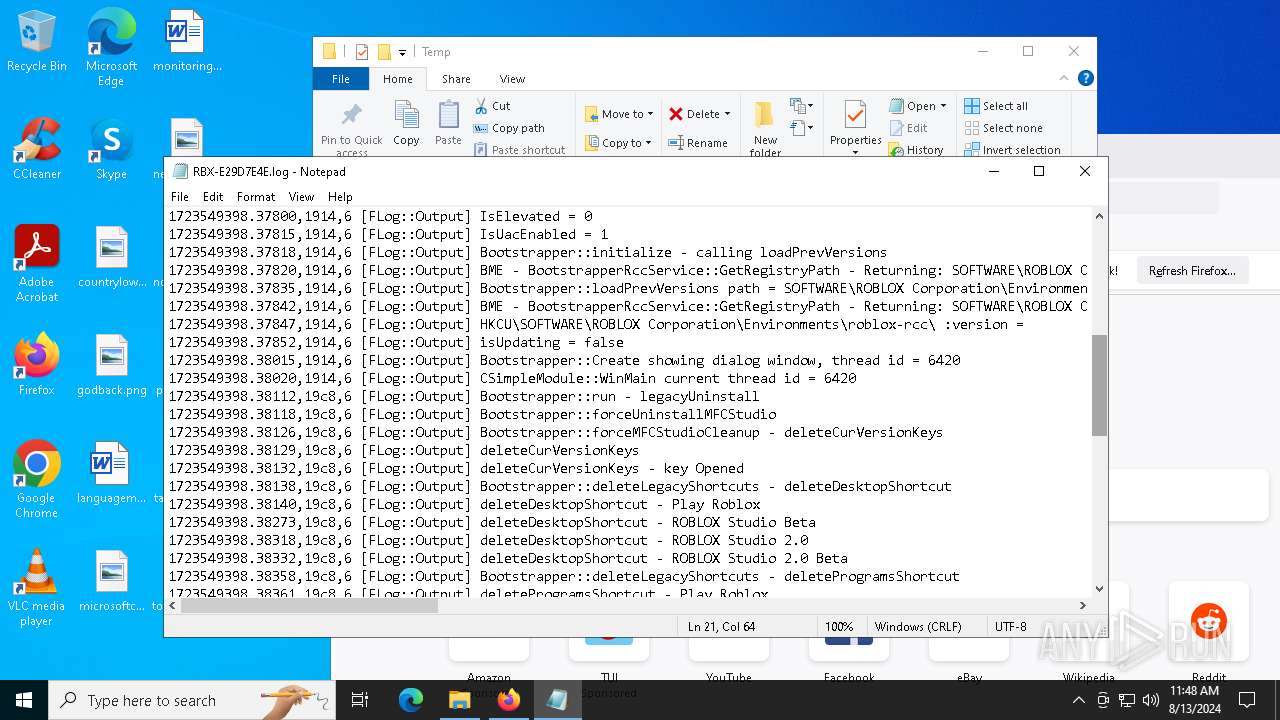Click Rename in Explorer ribbon
Image resolution: width=1280 pixels, height=720 pixels.
(x=699, y=143)
